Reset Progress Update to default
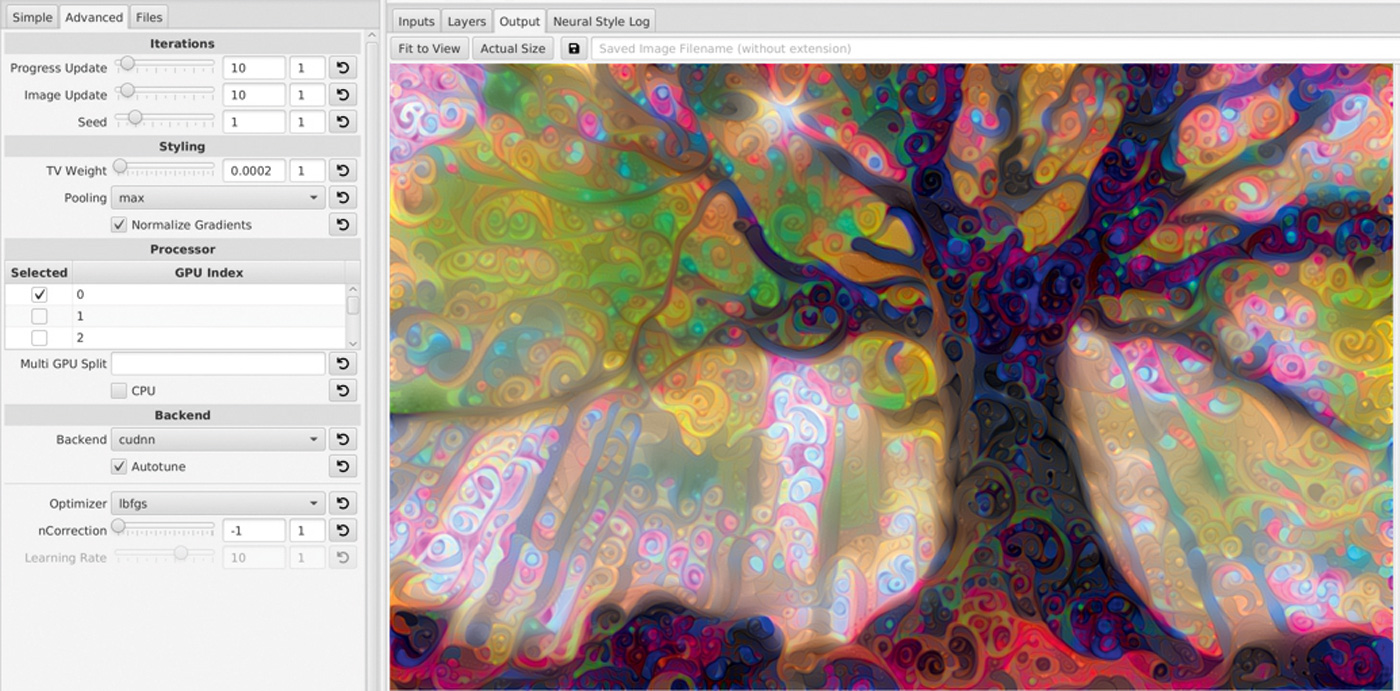 342,68
